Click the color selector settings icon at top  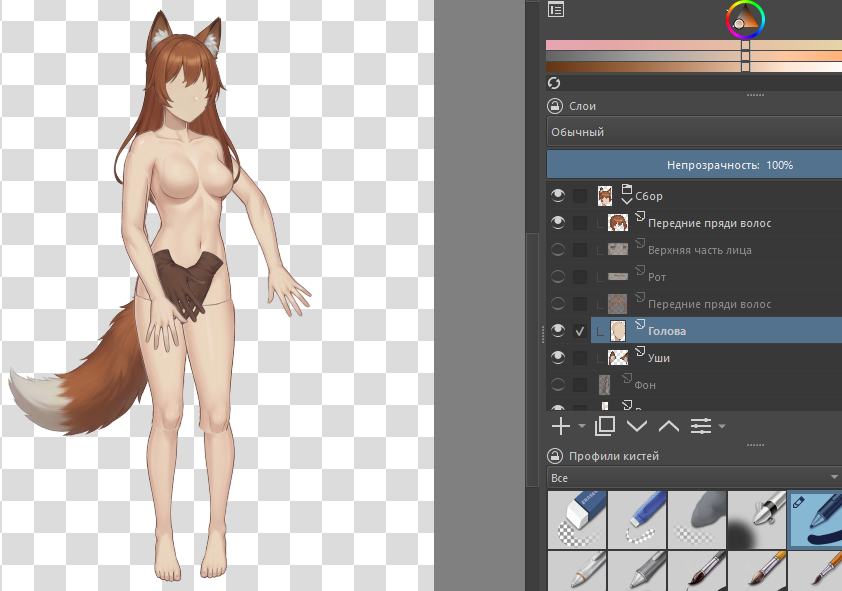pos(556,10)
